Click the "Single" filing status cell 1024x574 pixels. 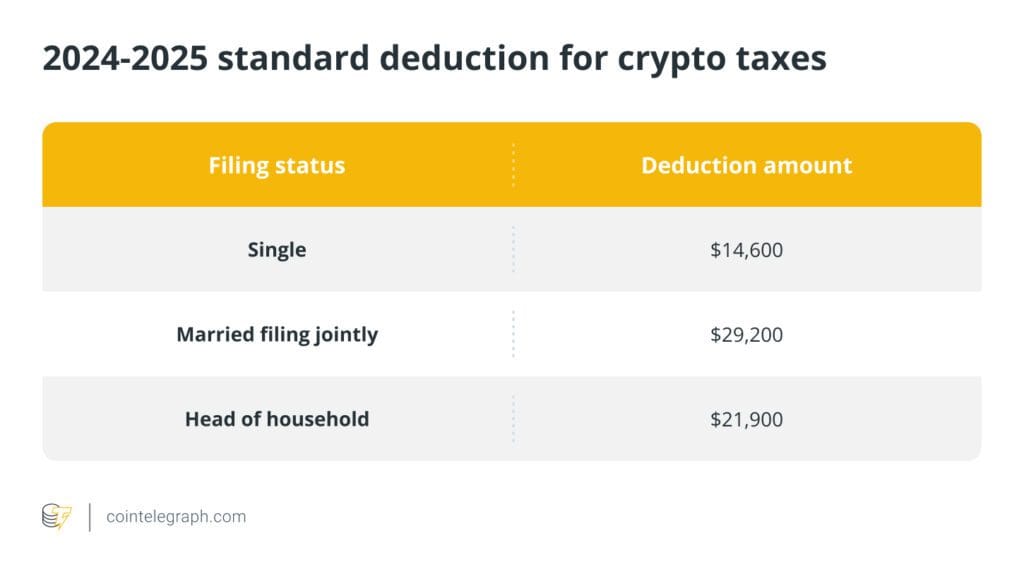pos(276,249)
